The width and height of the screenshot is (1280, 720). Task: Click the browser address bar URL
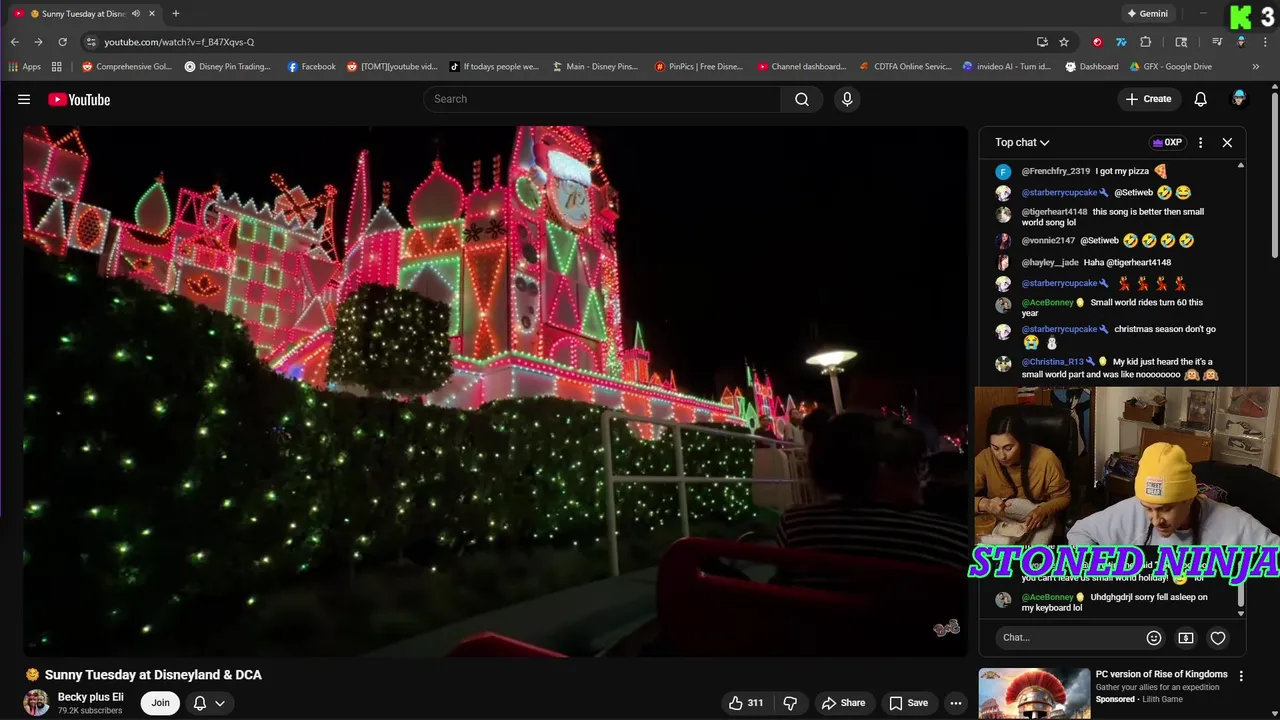tap(179, 42)
